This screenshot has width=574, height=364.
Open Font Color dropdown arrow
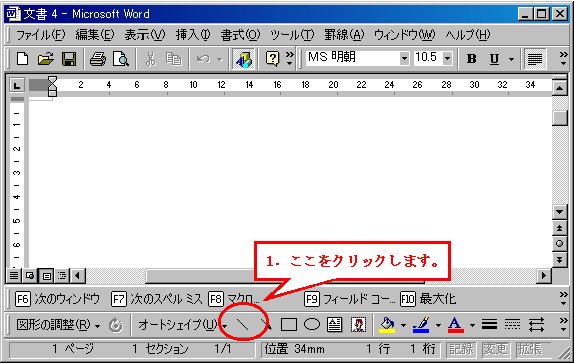[472, 325]
